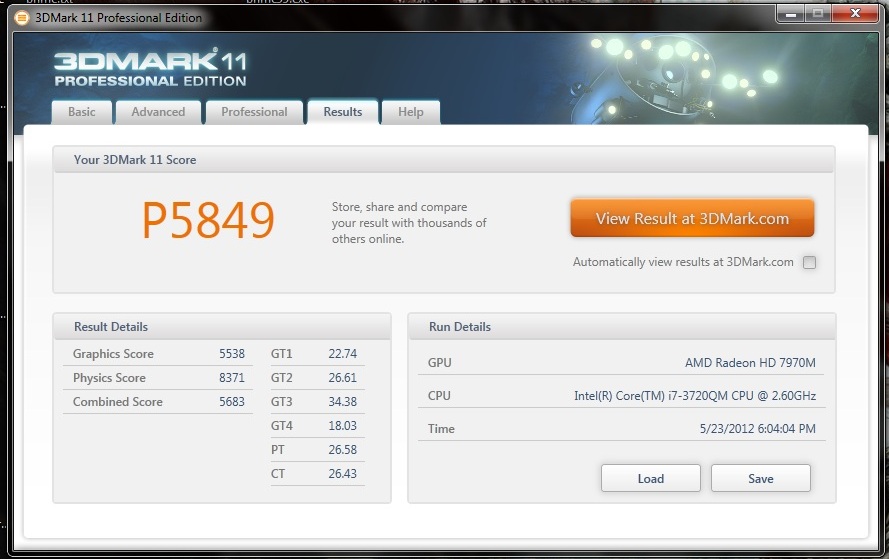This screenshot has width=889, height=559.
Task: Minimize the 3DMark 11 window
Action: (x=790, y=14)
